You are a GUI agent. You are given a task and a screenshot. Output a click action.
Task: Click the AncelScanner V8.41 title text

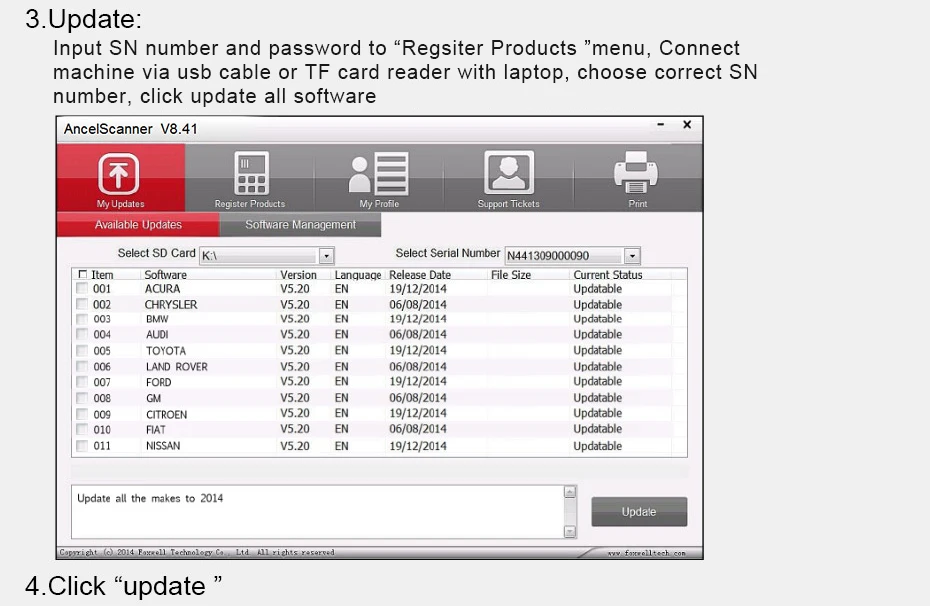130,129
